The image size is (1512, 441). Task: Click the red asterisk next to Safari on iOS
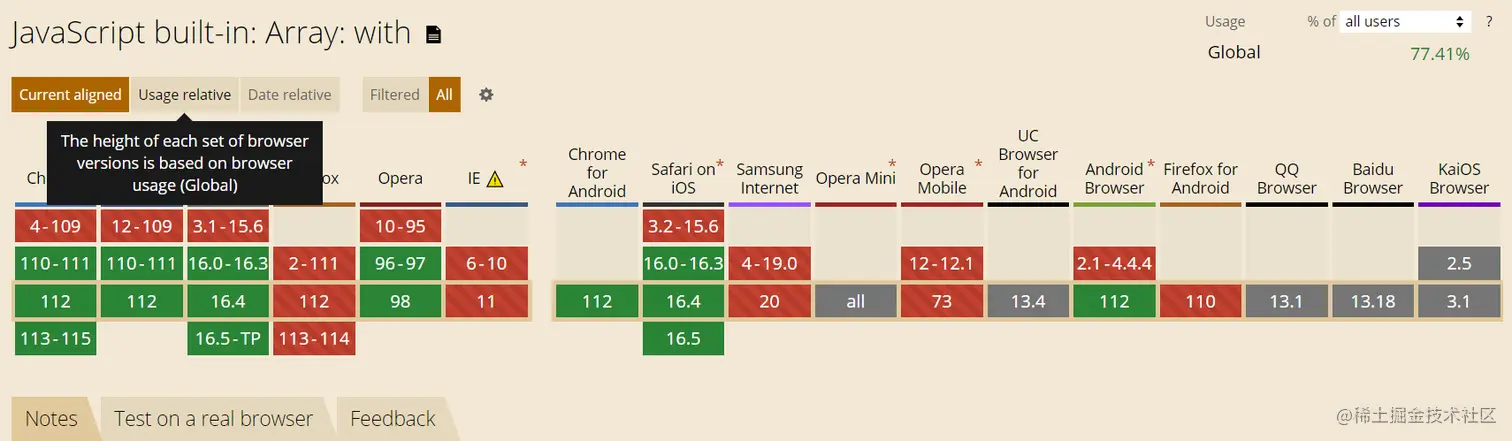click(720, 161)
